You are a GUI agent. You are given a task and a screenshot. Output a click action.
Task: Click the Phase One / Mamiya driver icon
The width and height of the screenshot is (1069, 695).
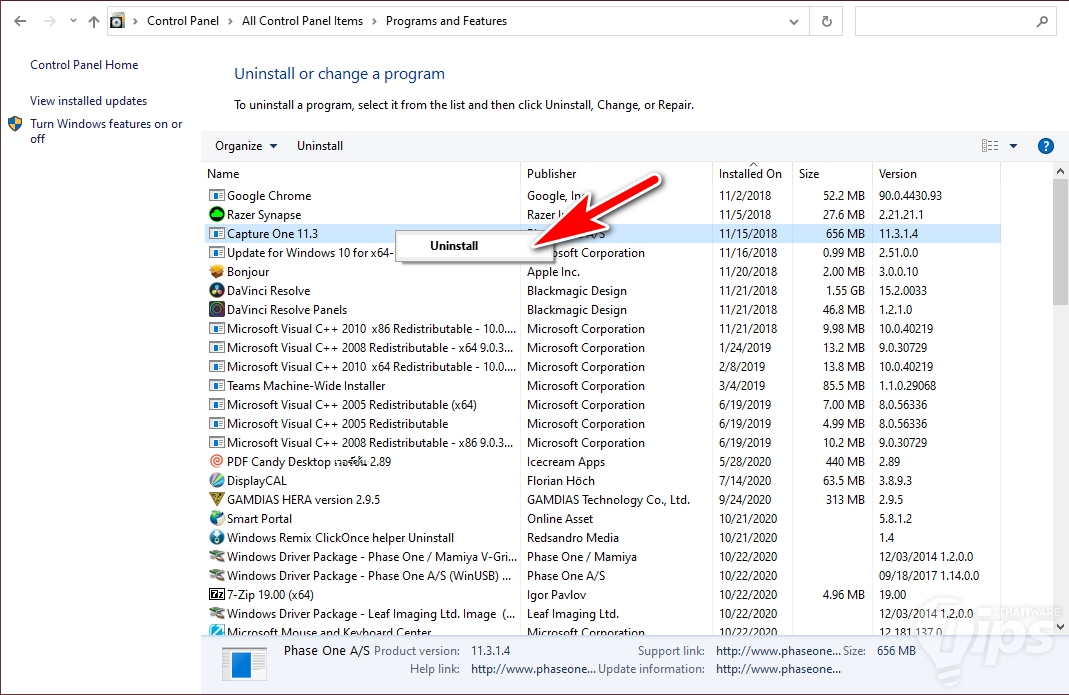pos(217,557)
